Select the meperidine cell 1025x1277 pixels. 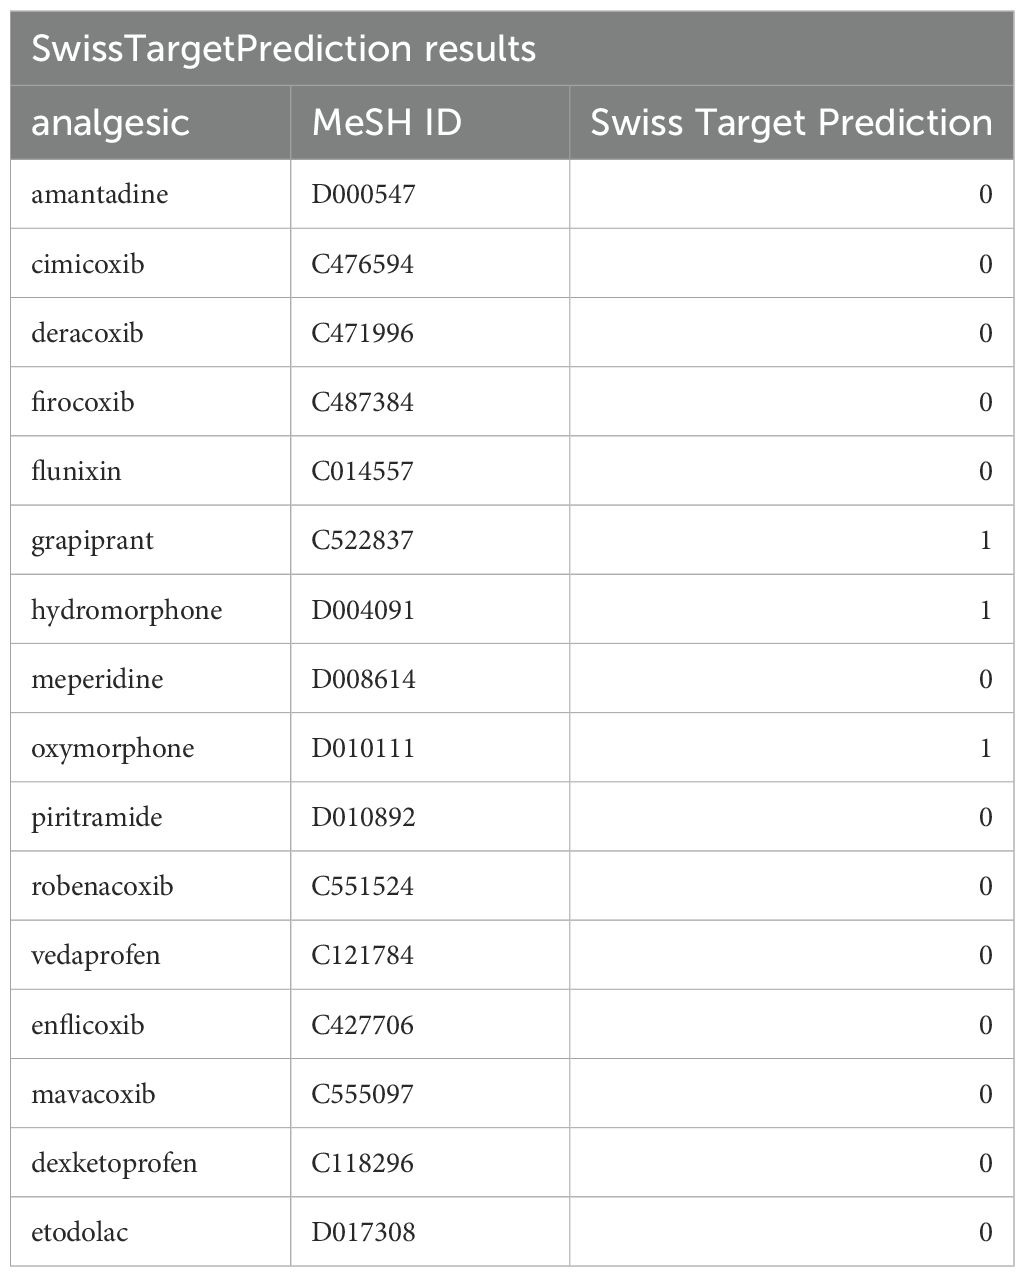point(97,679)
